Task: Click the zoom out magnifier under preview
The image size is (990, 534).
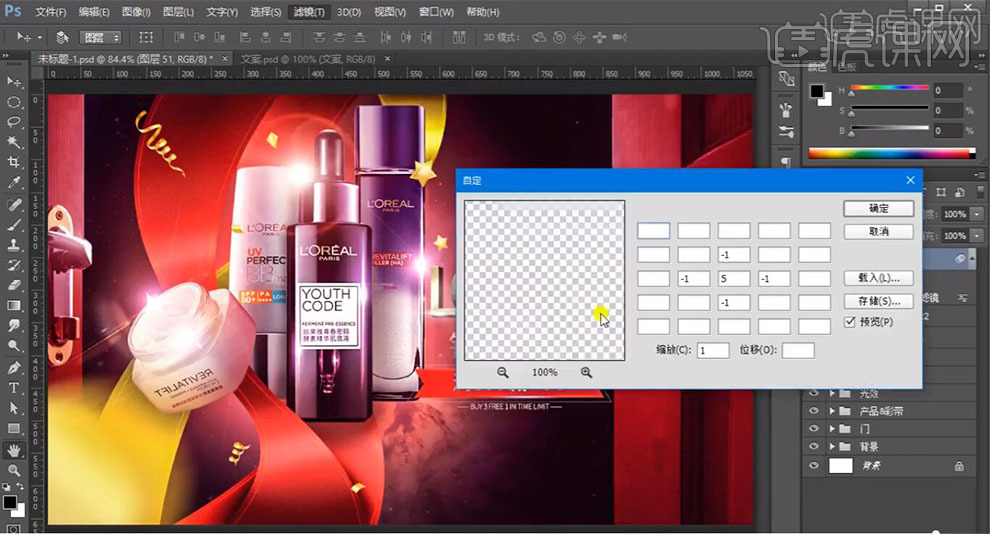Action: [x=502, y=372]
